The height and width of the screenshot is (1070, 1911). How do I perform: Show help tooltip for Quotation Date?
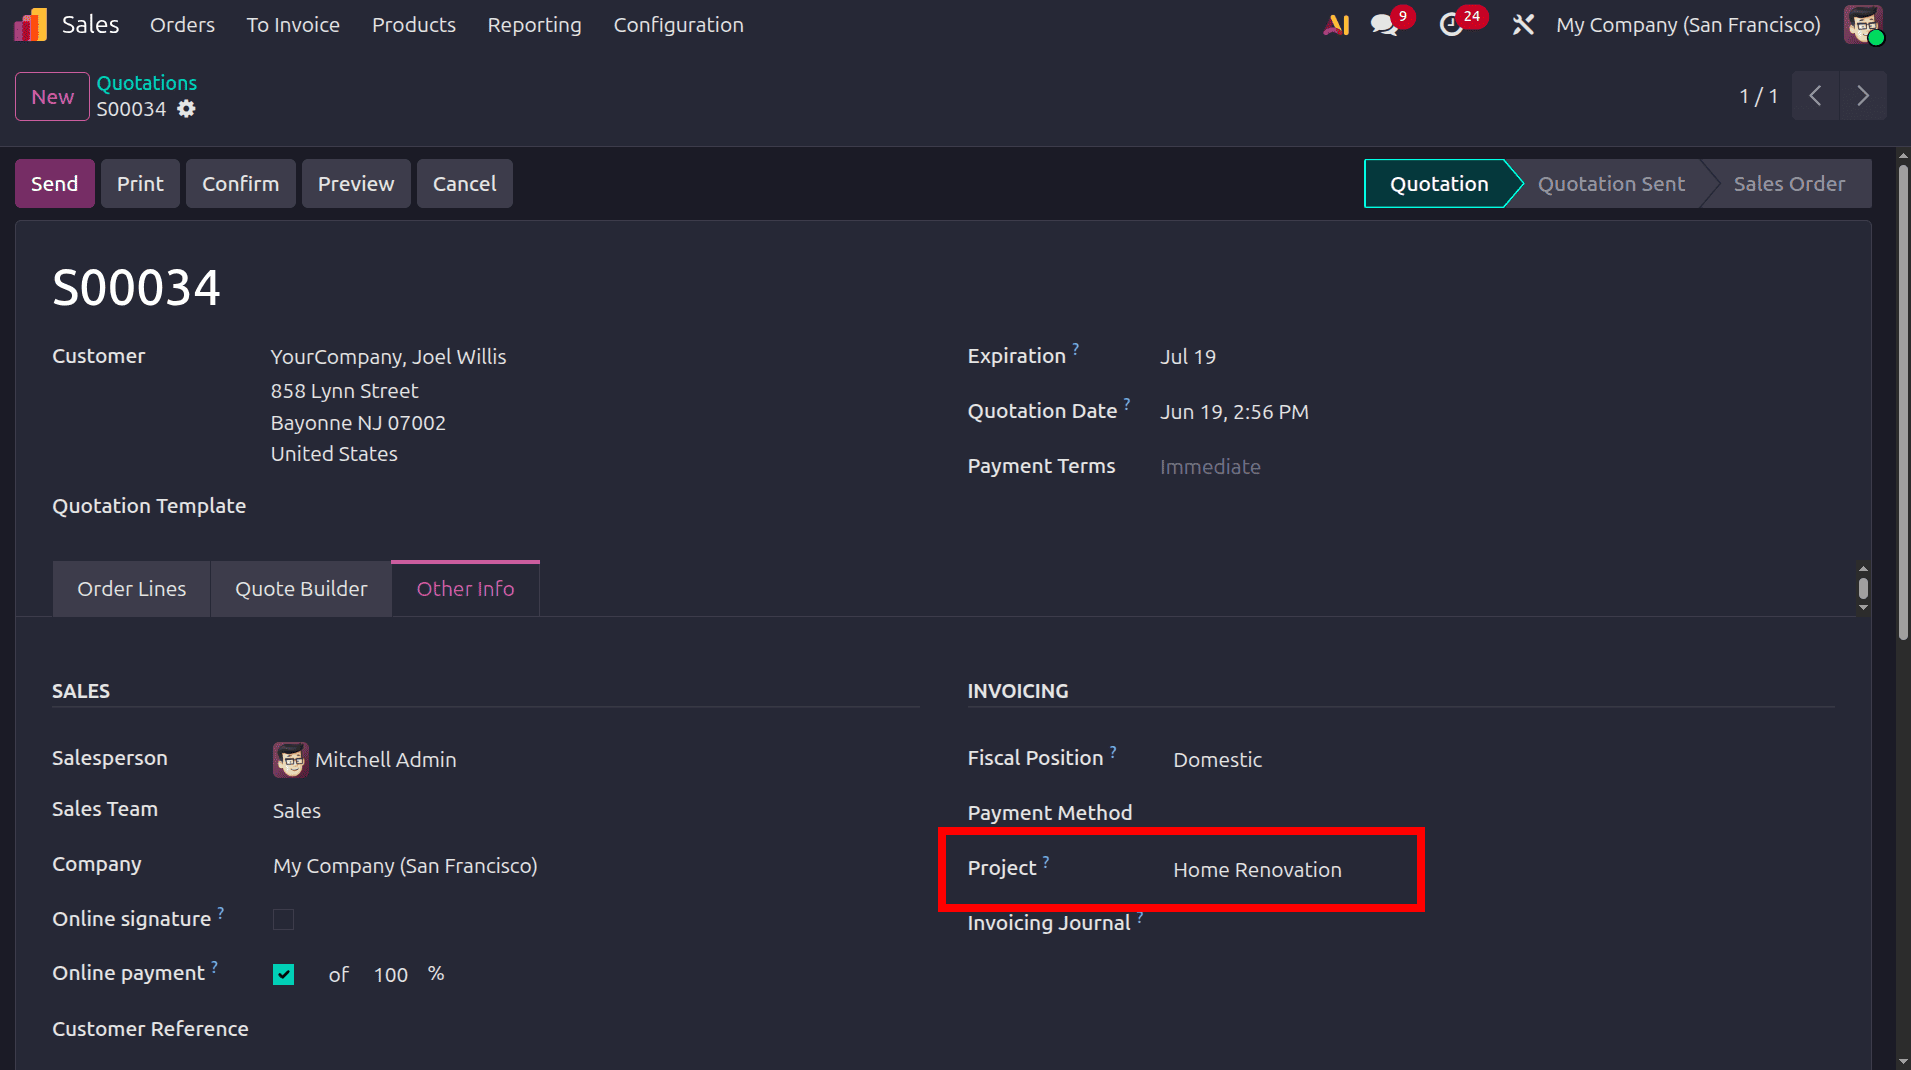pyautogui.click(x=1127, y=403)
